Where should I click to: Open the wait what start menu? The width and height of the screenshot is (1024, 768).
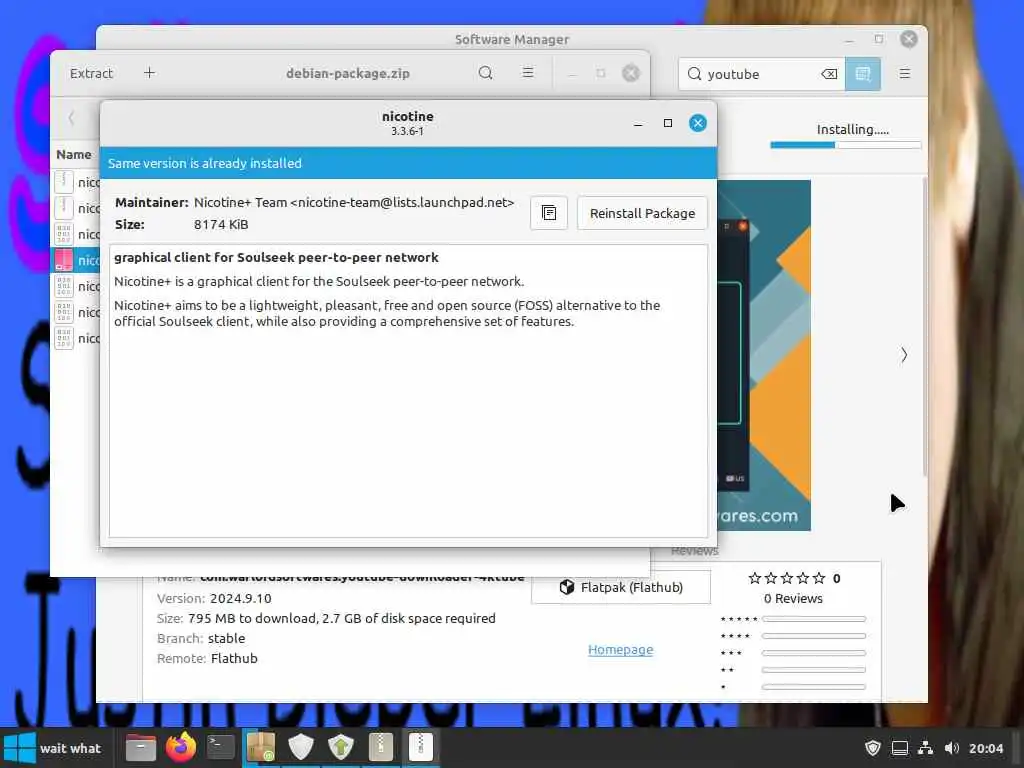click(x=54, y=748)
